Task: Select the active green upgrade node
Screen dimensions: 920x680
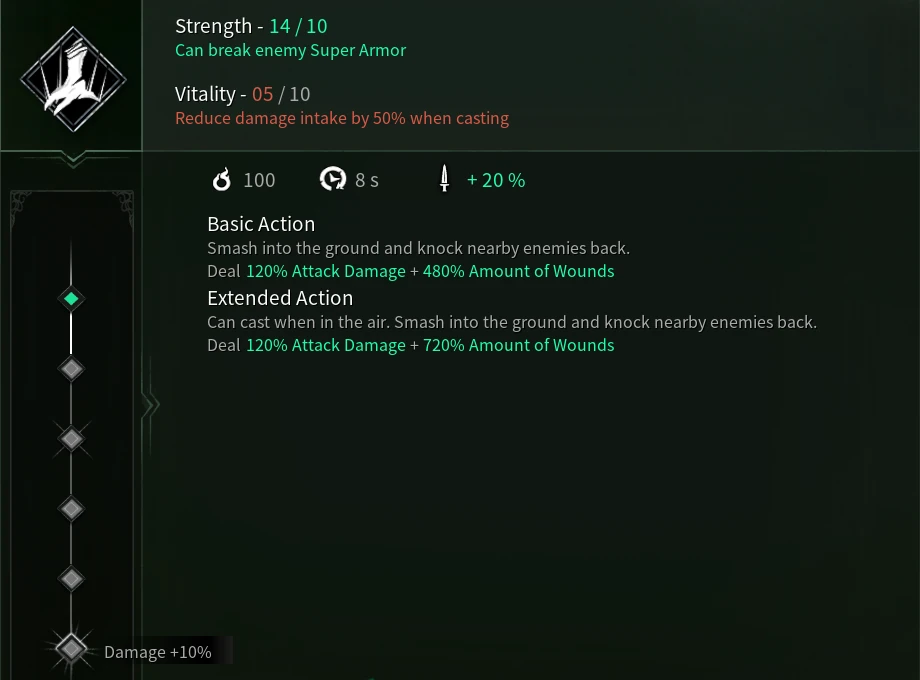Action: click(x=71, y=298)
